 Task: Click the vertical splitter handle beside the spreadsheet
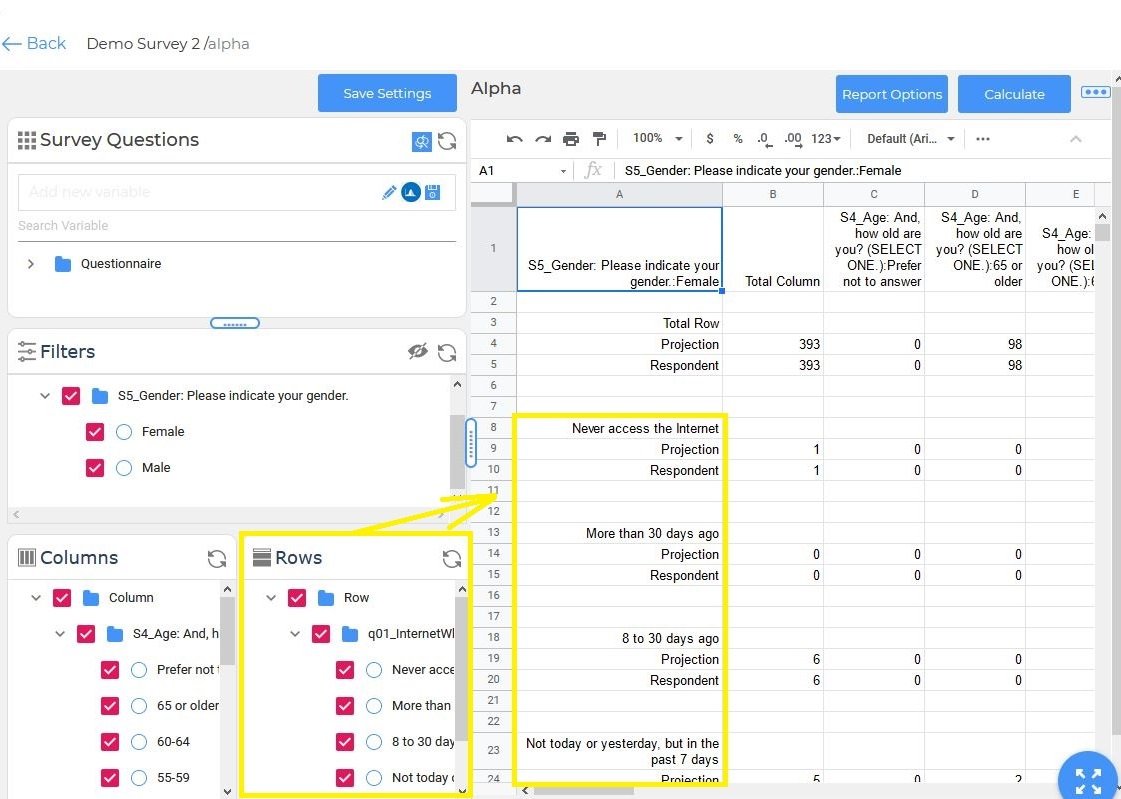pos(470,443)
